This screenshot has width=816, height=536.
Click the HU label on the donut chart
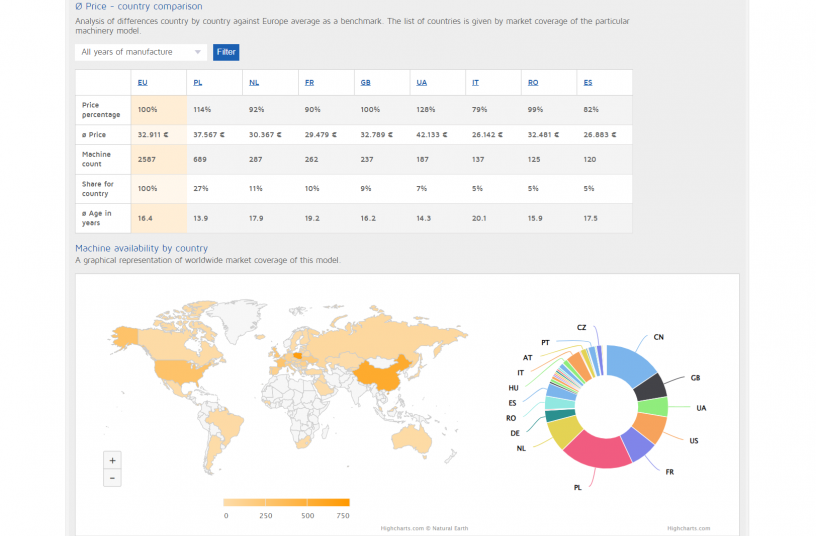coord(513,388)
